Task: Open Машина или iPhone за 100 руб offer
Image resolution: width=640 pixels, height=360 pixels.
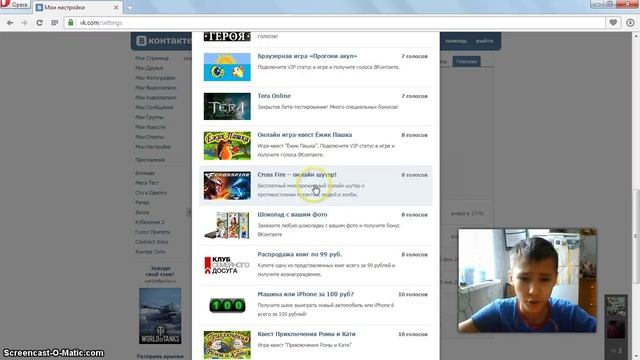Action: (x=305, y=294)
